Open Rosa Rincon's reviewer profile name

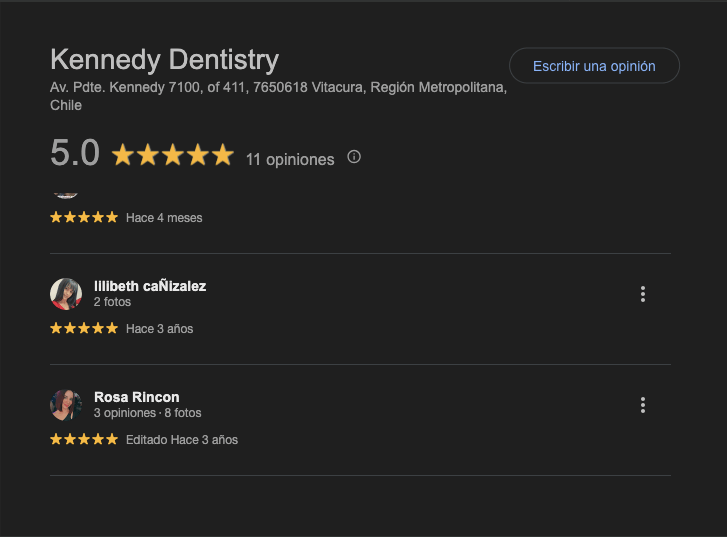137,397
